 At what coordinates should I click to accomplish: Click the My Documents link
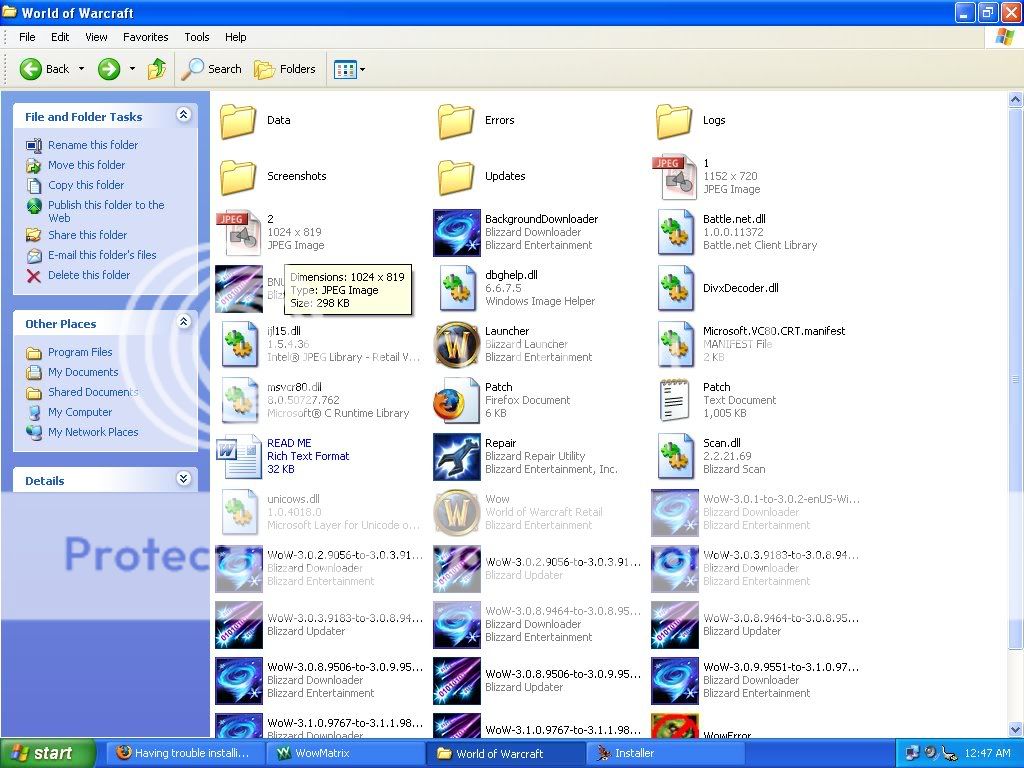coord(83,372)
